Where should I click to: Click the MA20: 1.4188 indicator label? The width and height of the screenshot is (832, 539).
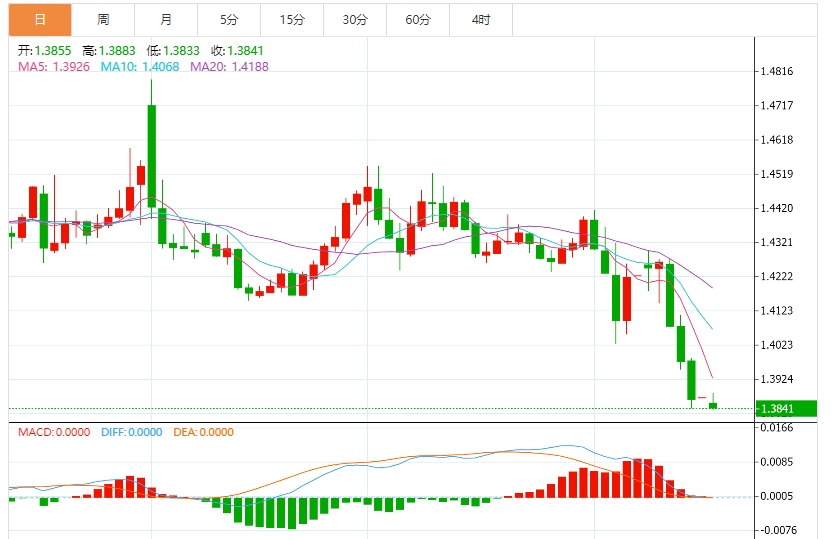tap(229, 66)
